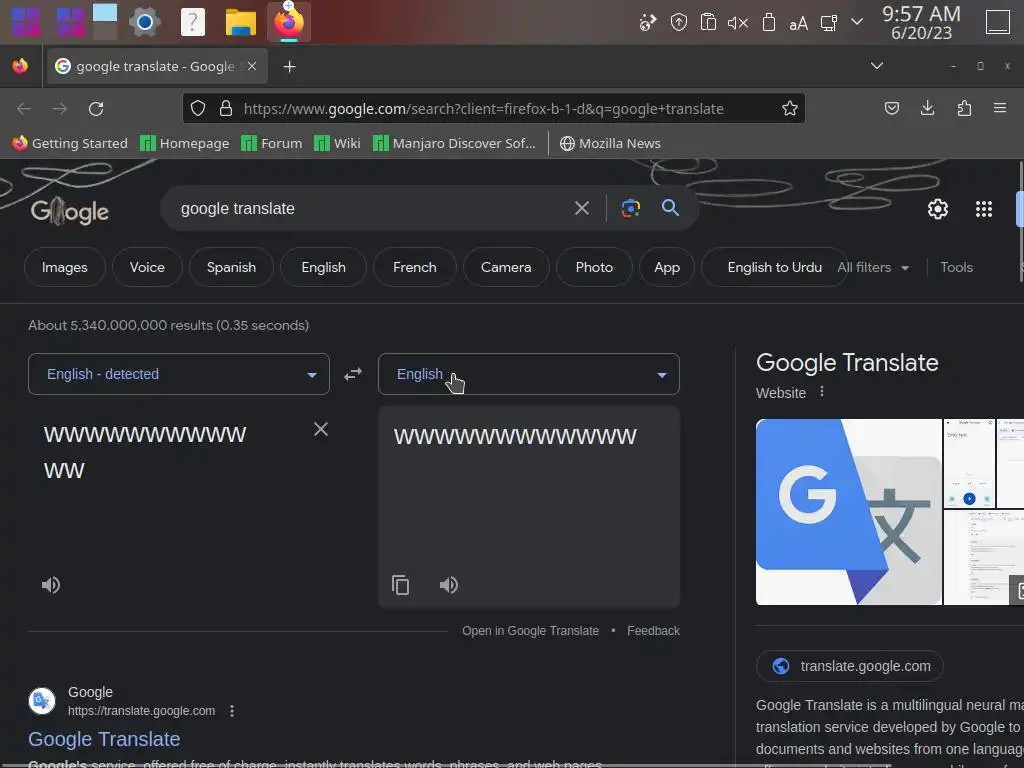The image size is (1024, 768).
Task: Select the Images filter chip
Action: pos(65,267)
